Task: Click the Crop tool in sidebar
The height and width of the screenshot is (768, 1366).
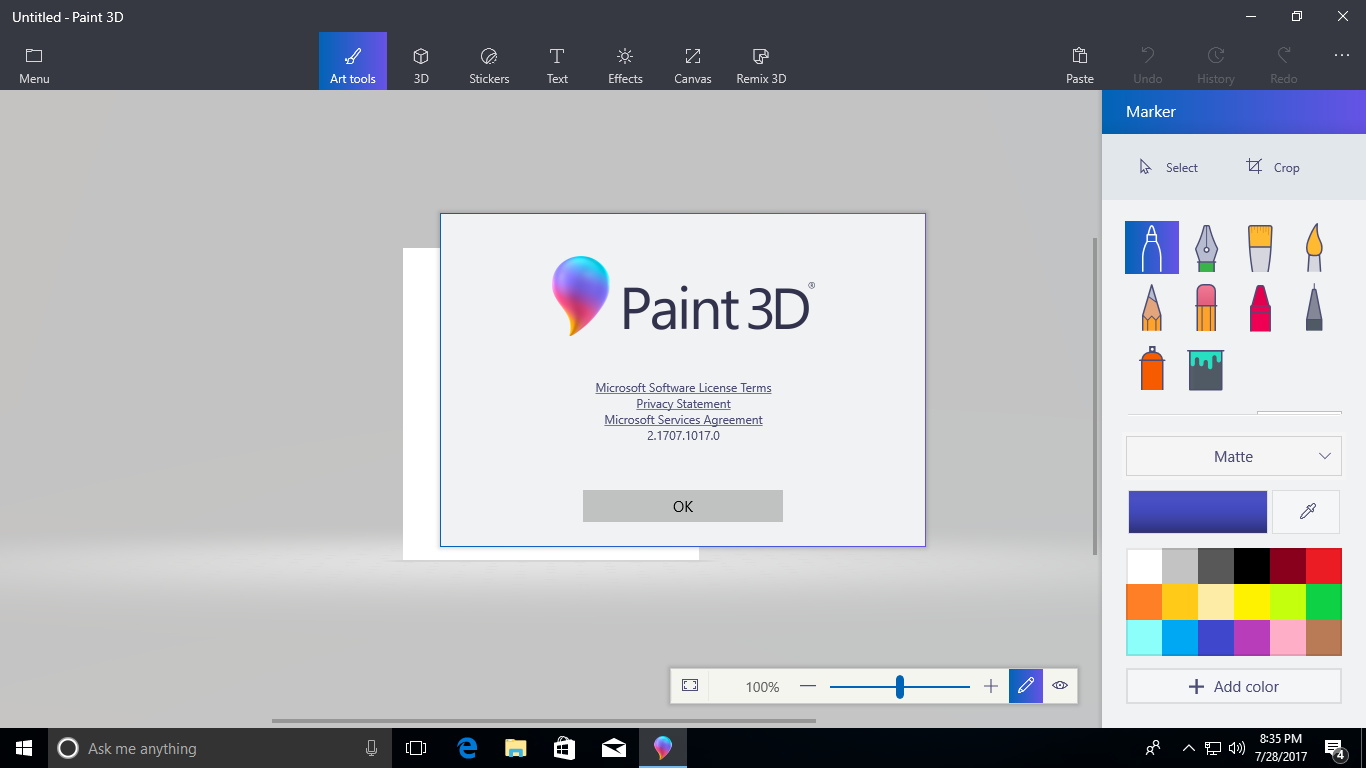Action: (1273, 167)
